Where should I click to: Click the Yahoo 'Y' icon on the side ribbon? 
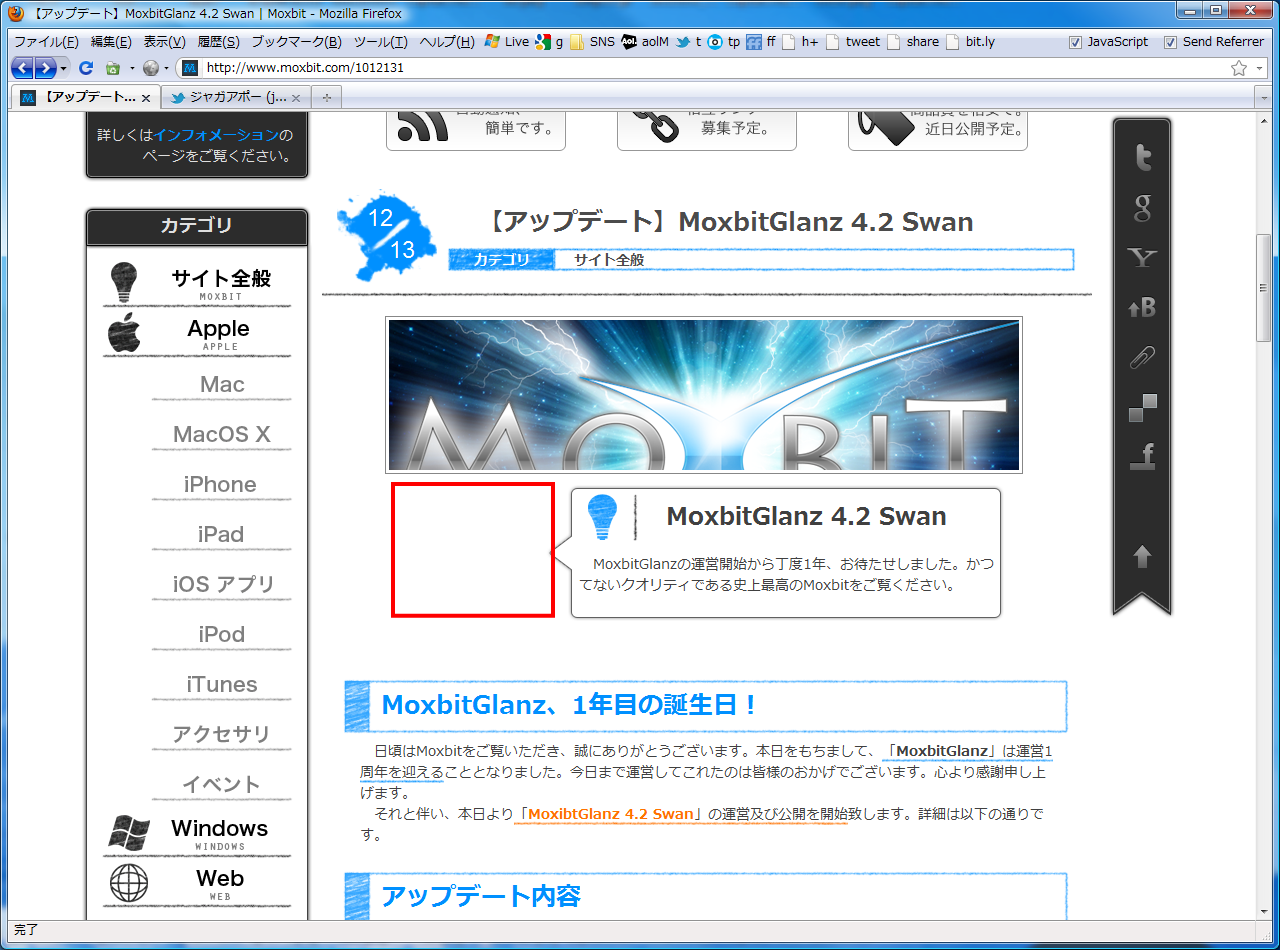click(x=1142, y=258)
